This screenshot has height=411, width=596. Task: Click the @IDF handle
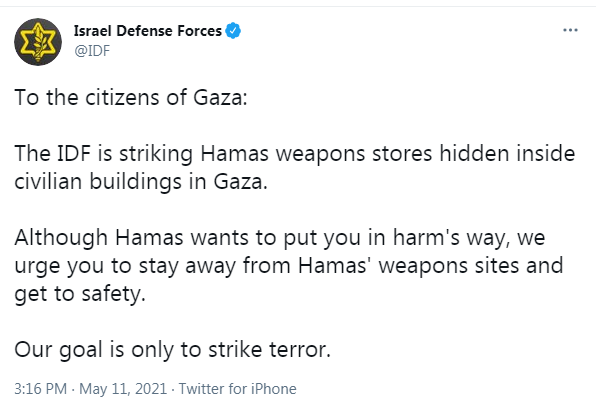point(92,51)
